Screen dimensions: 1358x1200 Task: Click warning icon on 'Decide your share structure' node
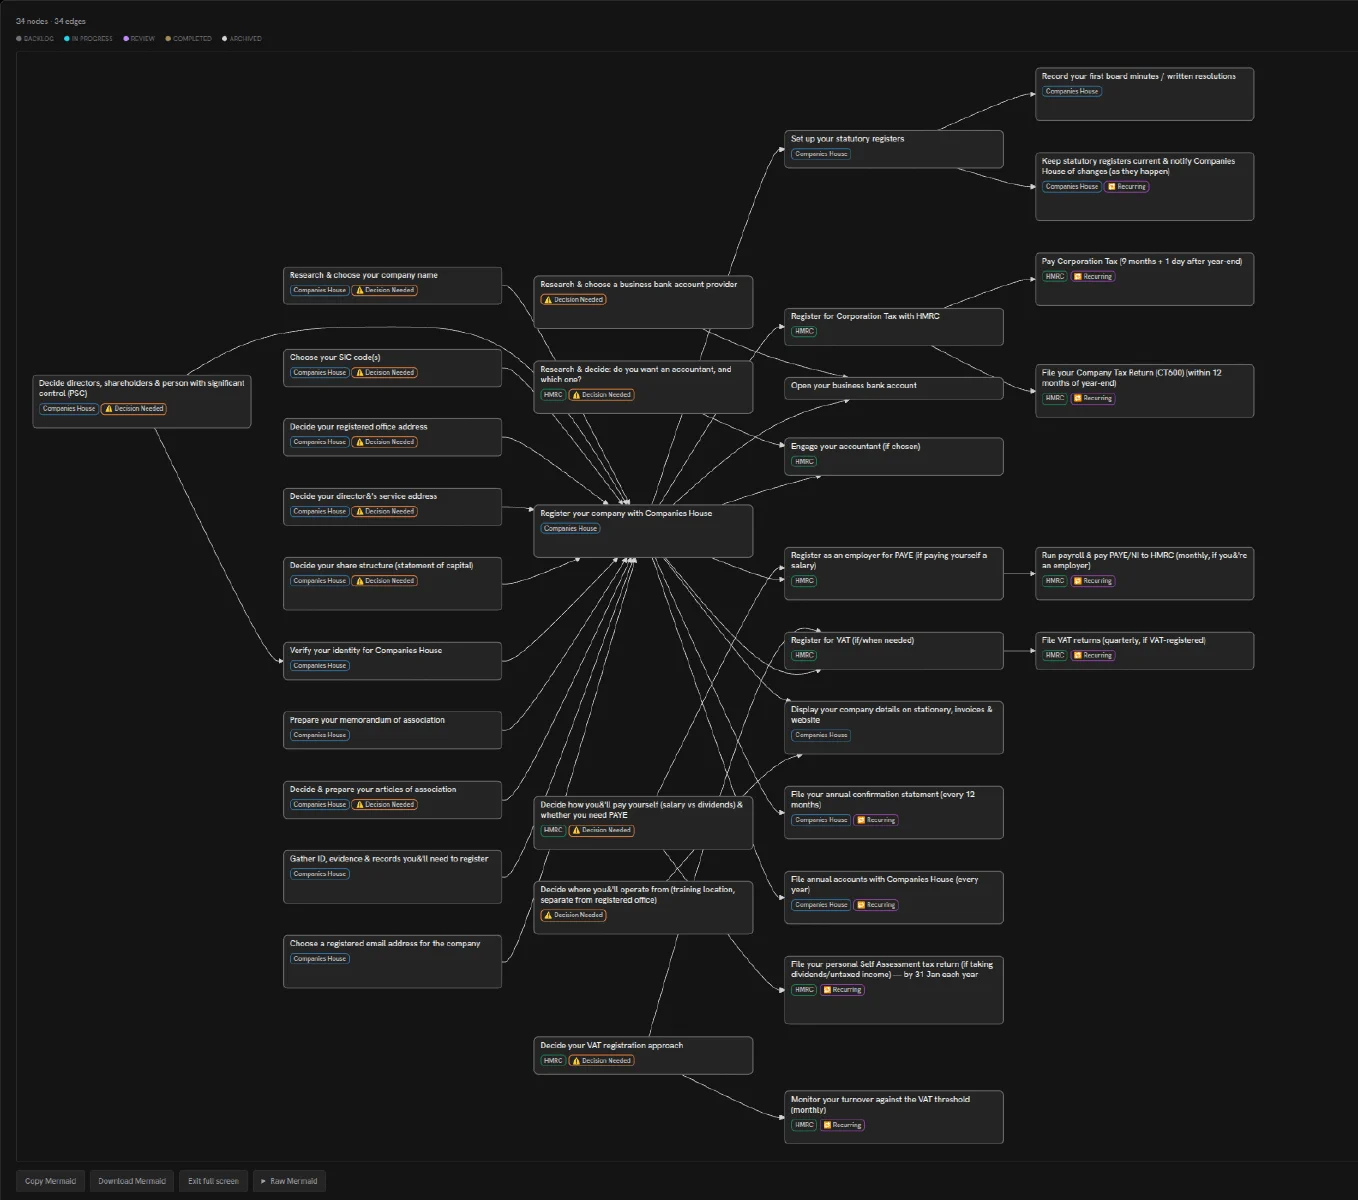click(360, 581)
